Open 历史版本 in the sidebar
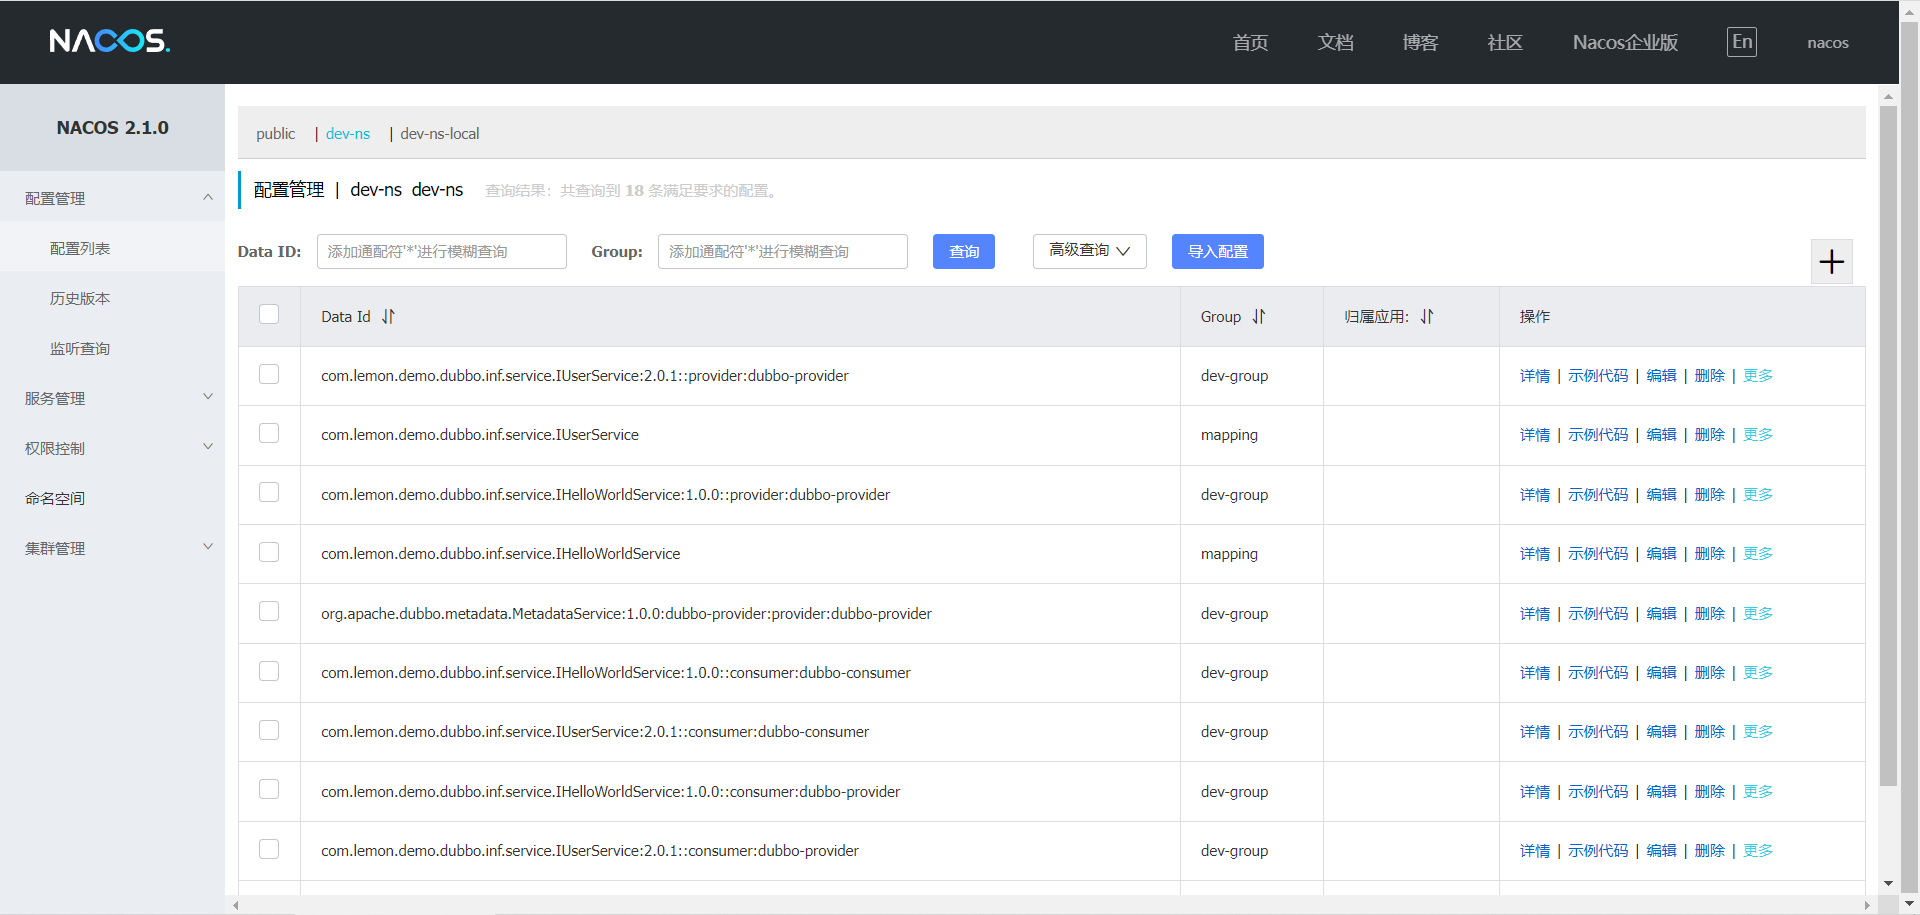The width and height of the screenshot is (1920, 915). pos(80,298)
